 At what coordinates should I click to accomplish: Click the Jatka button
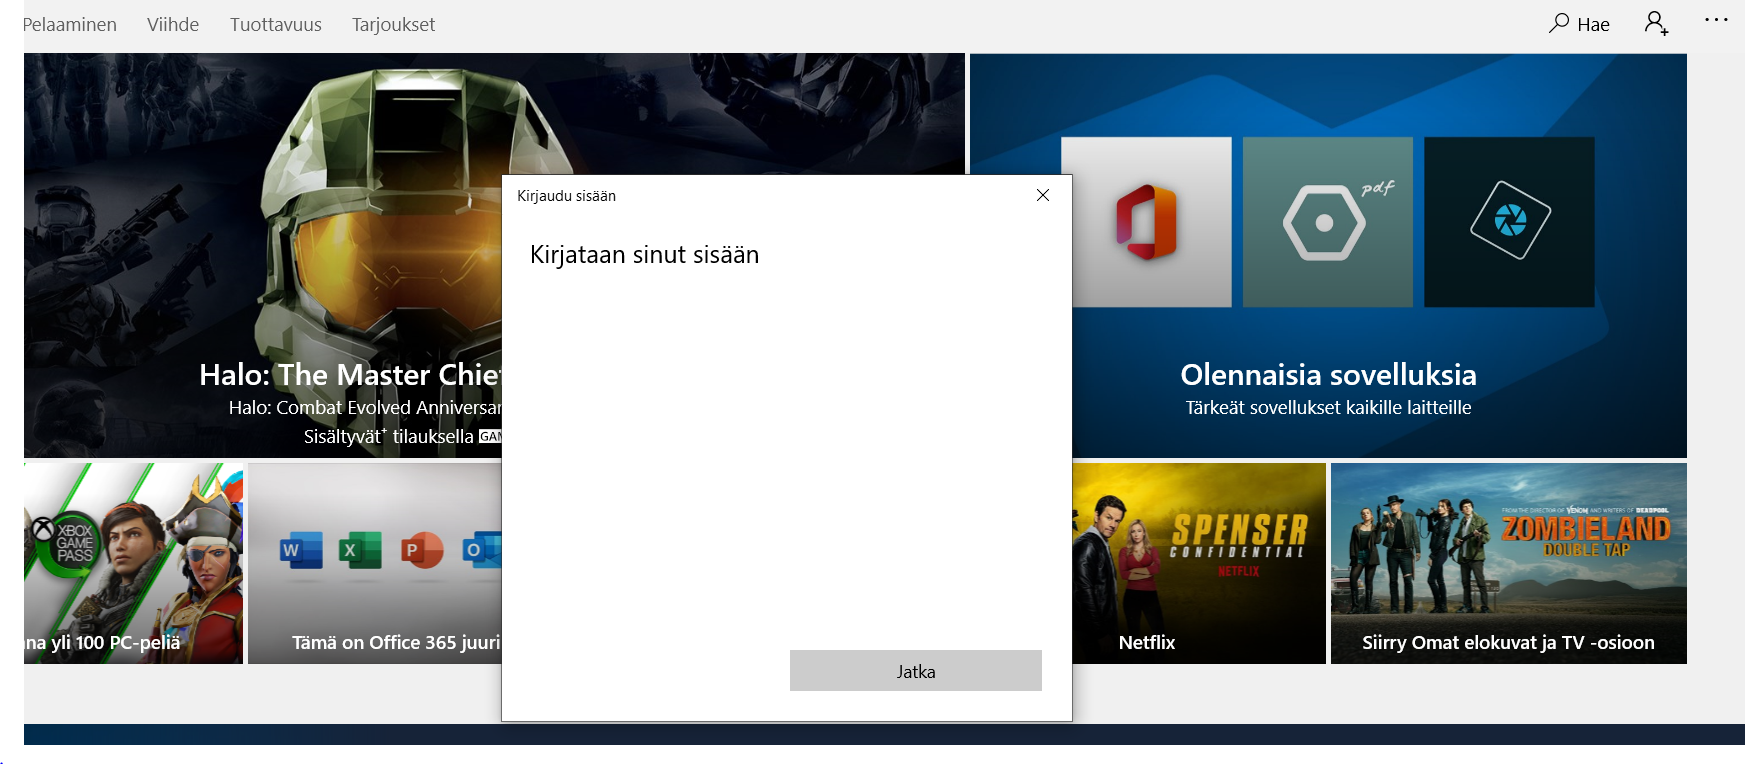[x=916, y=671]
